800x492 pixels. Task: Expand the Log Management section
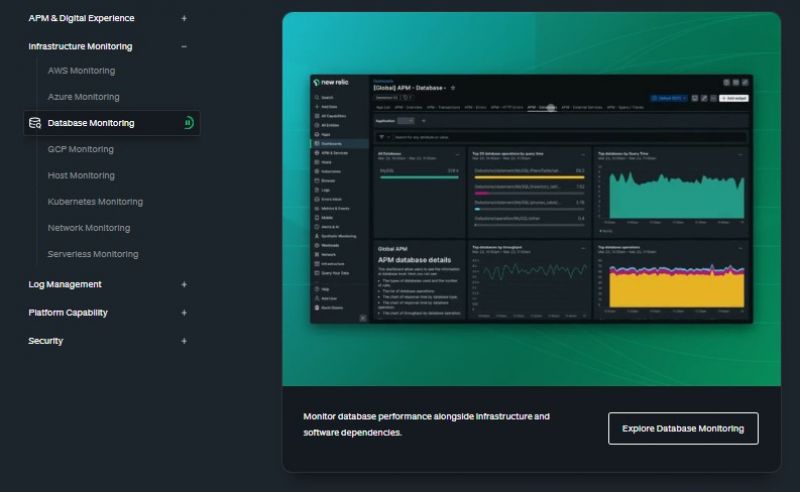coord(184,284)
